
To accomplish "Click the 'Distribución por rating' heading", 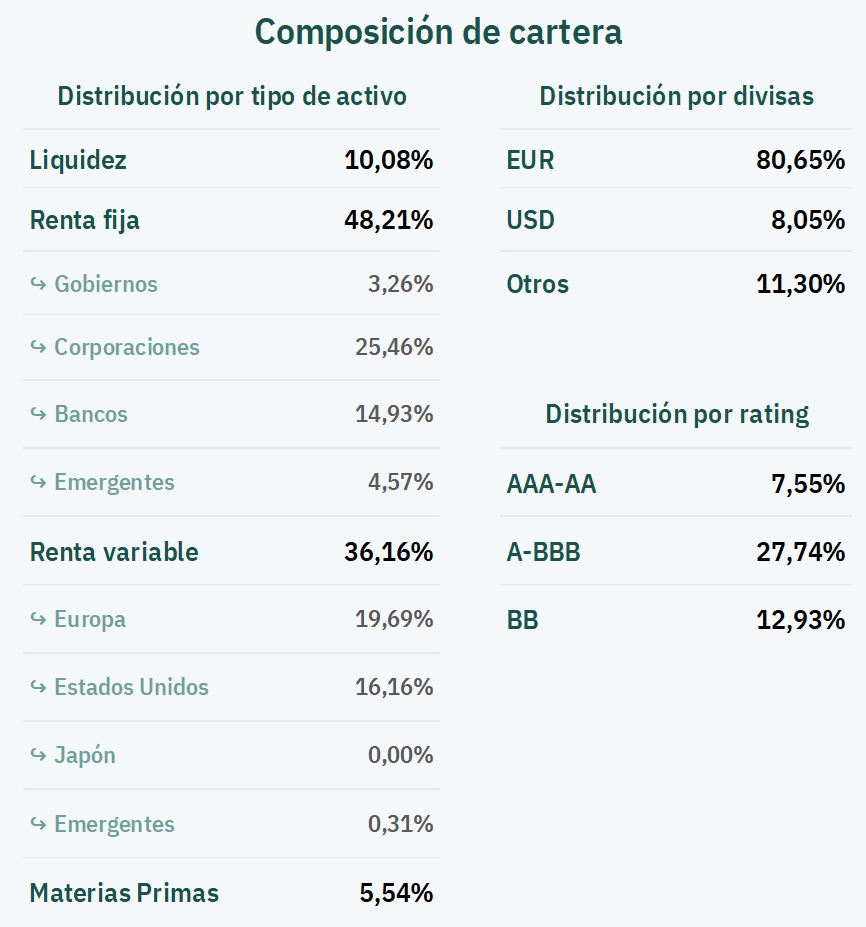I will pos(677,414).
